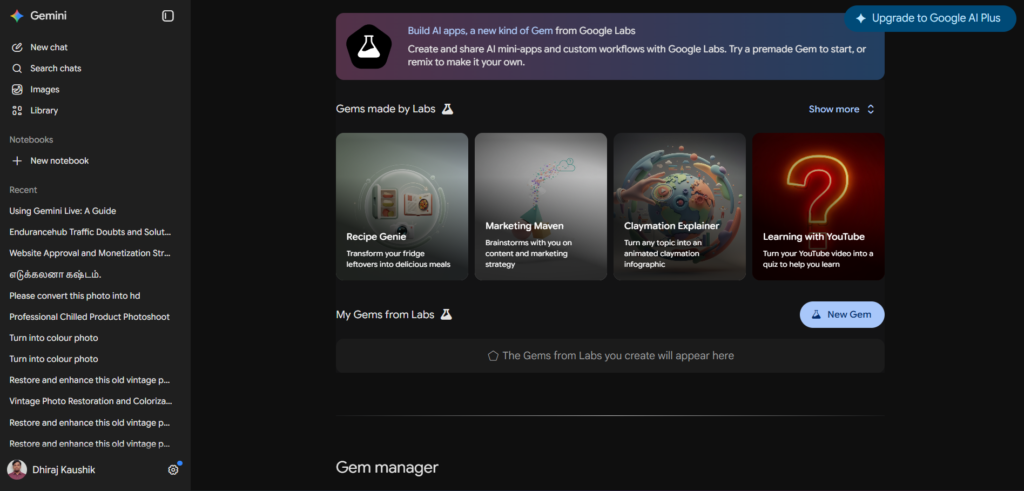Click the flask icon beside My Gems from Labs

coord(446,314)
